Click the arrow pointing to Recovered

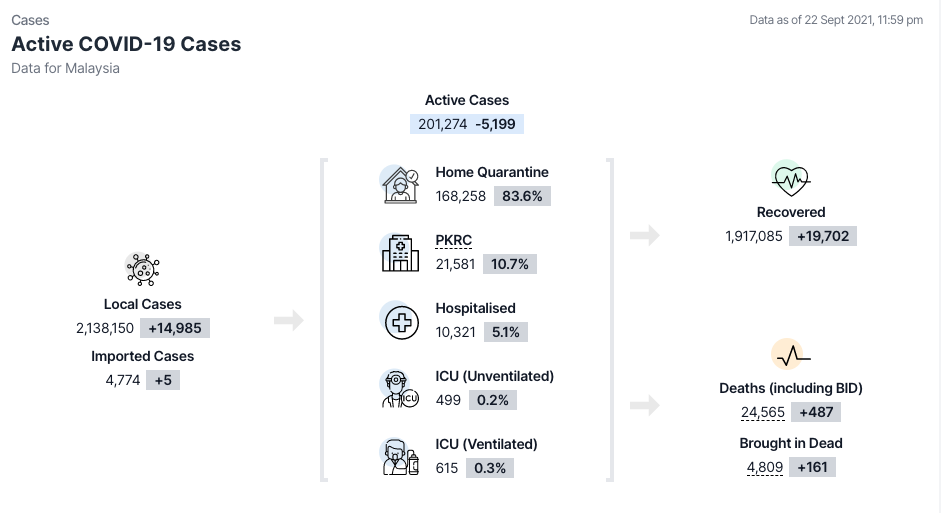(645, 236)
